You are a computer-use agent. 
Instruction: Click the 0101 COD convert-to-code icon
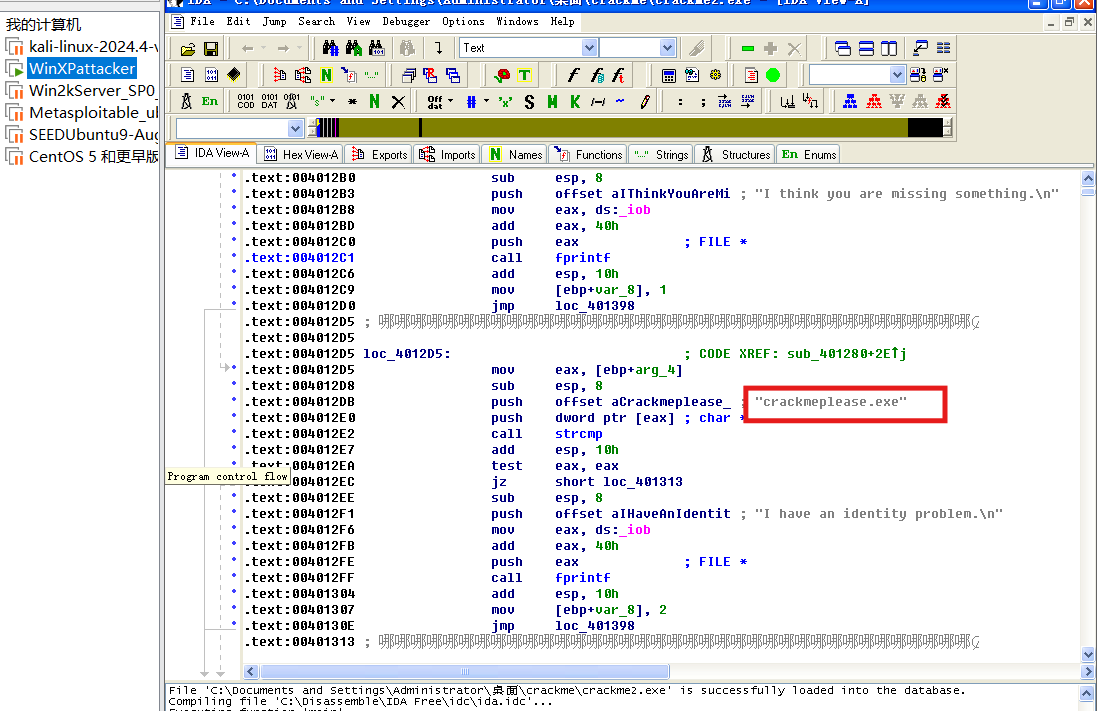[246, 101]
